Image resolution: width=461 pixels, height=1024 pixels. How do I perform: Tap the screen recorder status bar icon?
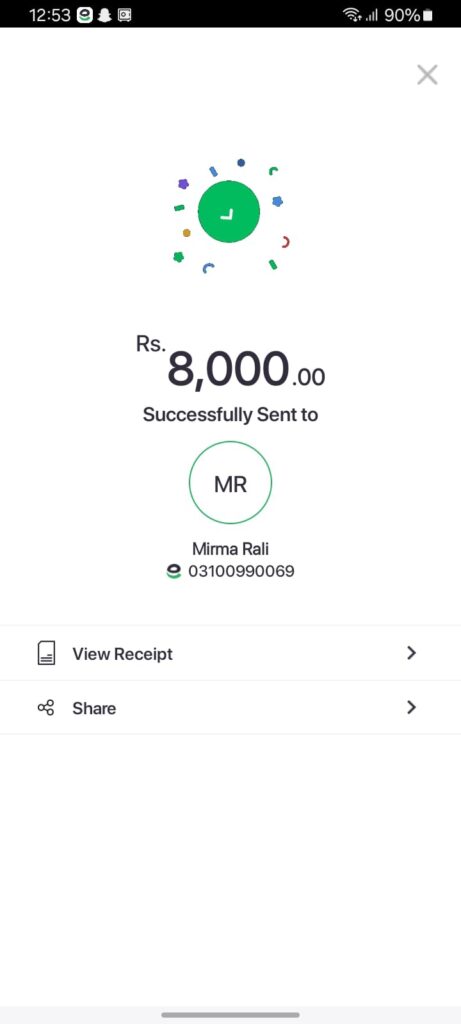(x=124, y=15)
